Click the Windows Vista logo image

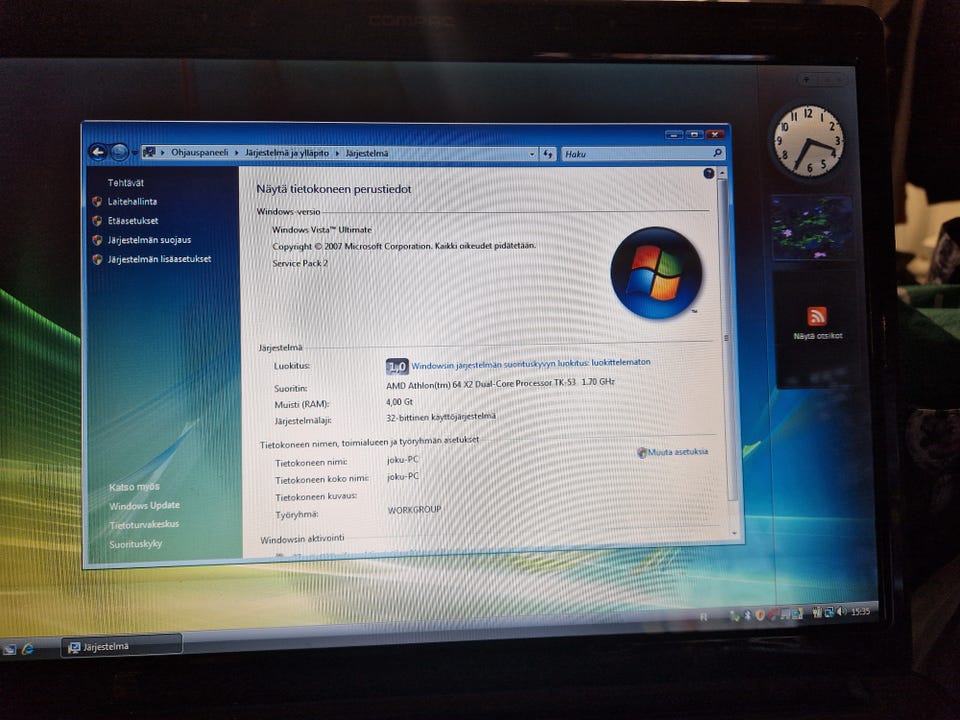tap(656, 273)
